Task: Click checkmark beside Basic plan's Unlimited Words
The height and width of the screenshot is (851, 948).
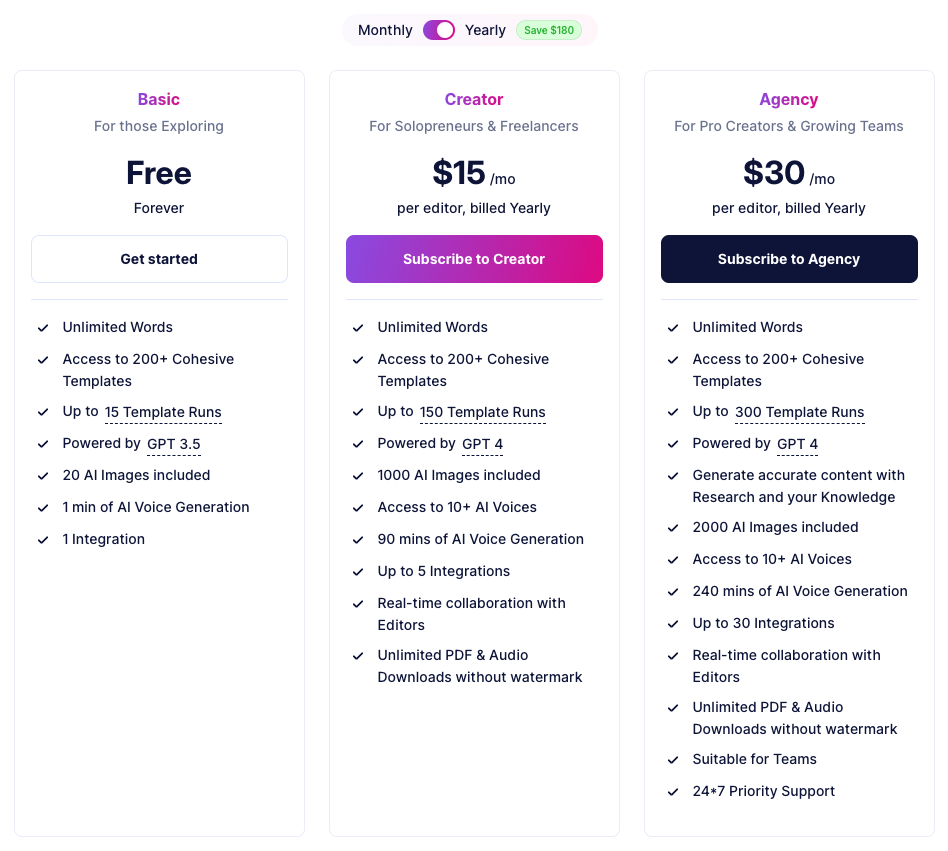Action: click(43, 328)
